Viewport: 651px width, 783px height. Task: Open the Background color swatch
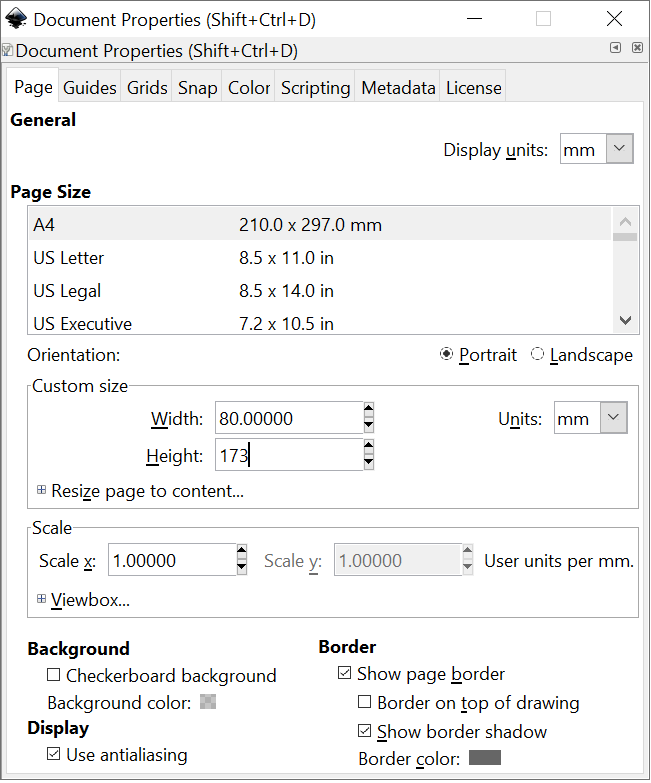point(208,702)
